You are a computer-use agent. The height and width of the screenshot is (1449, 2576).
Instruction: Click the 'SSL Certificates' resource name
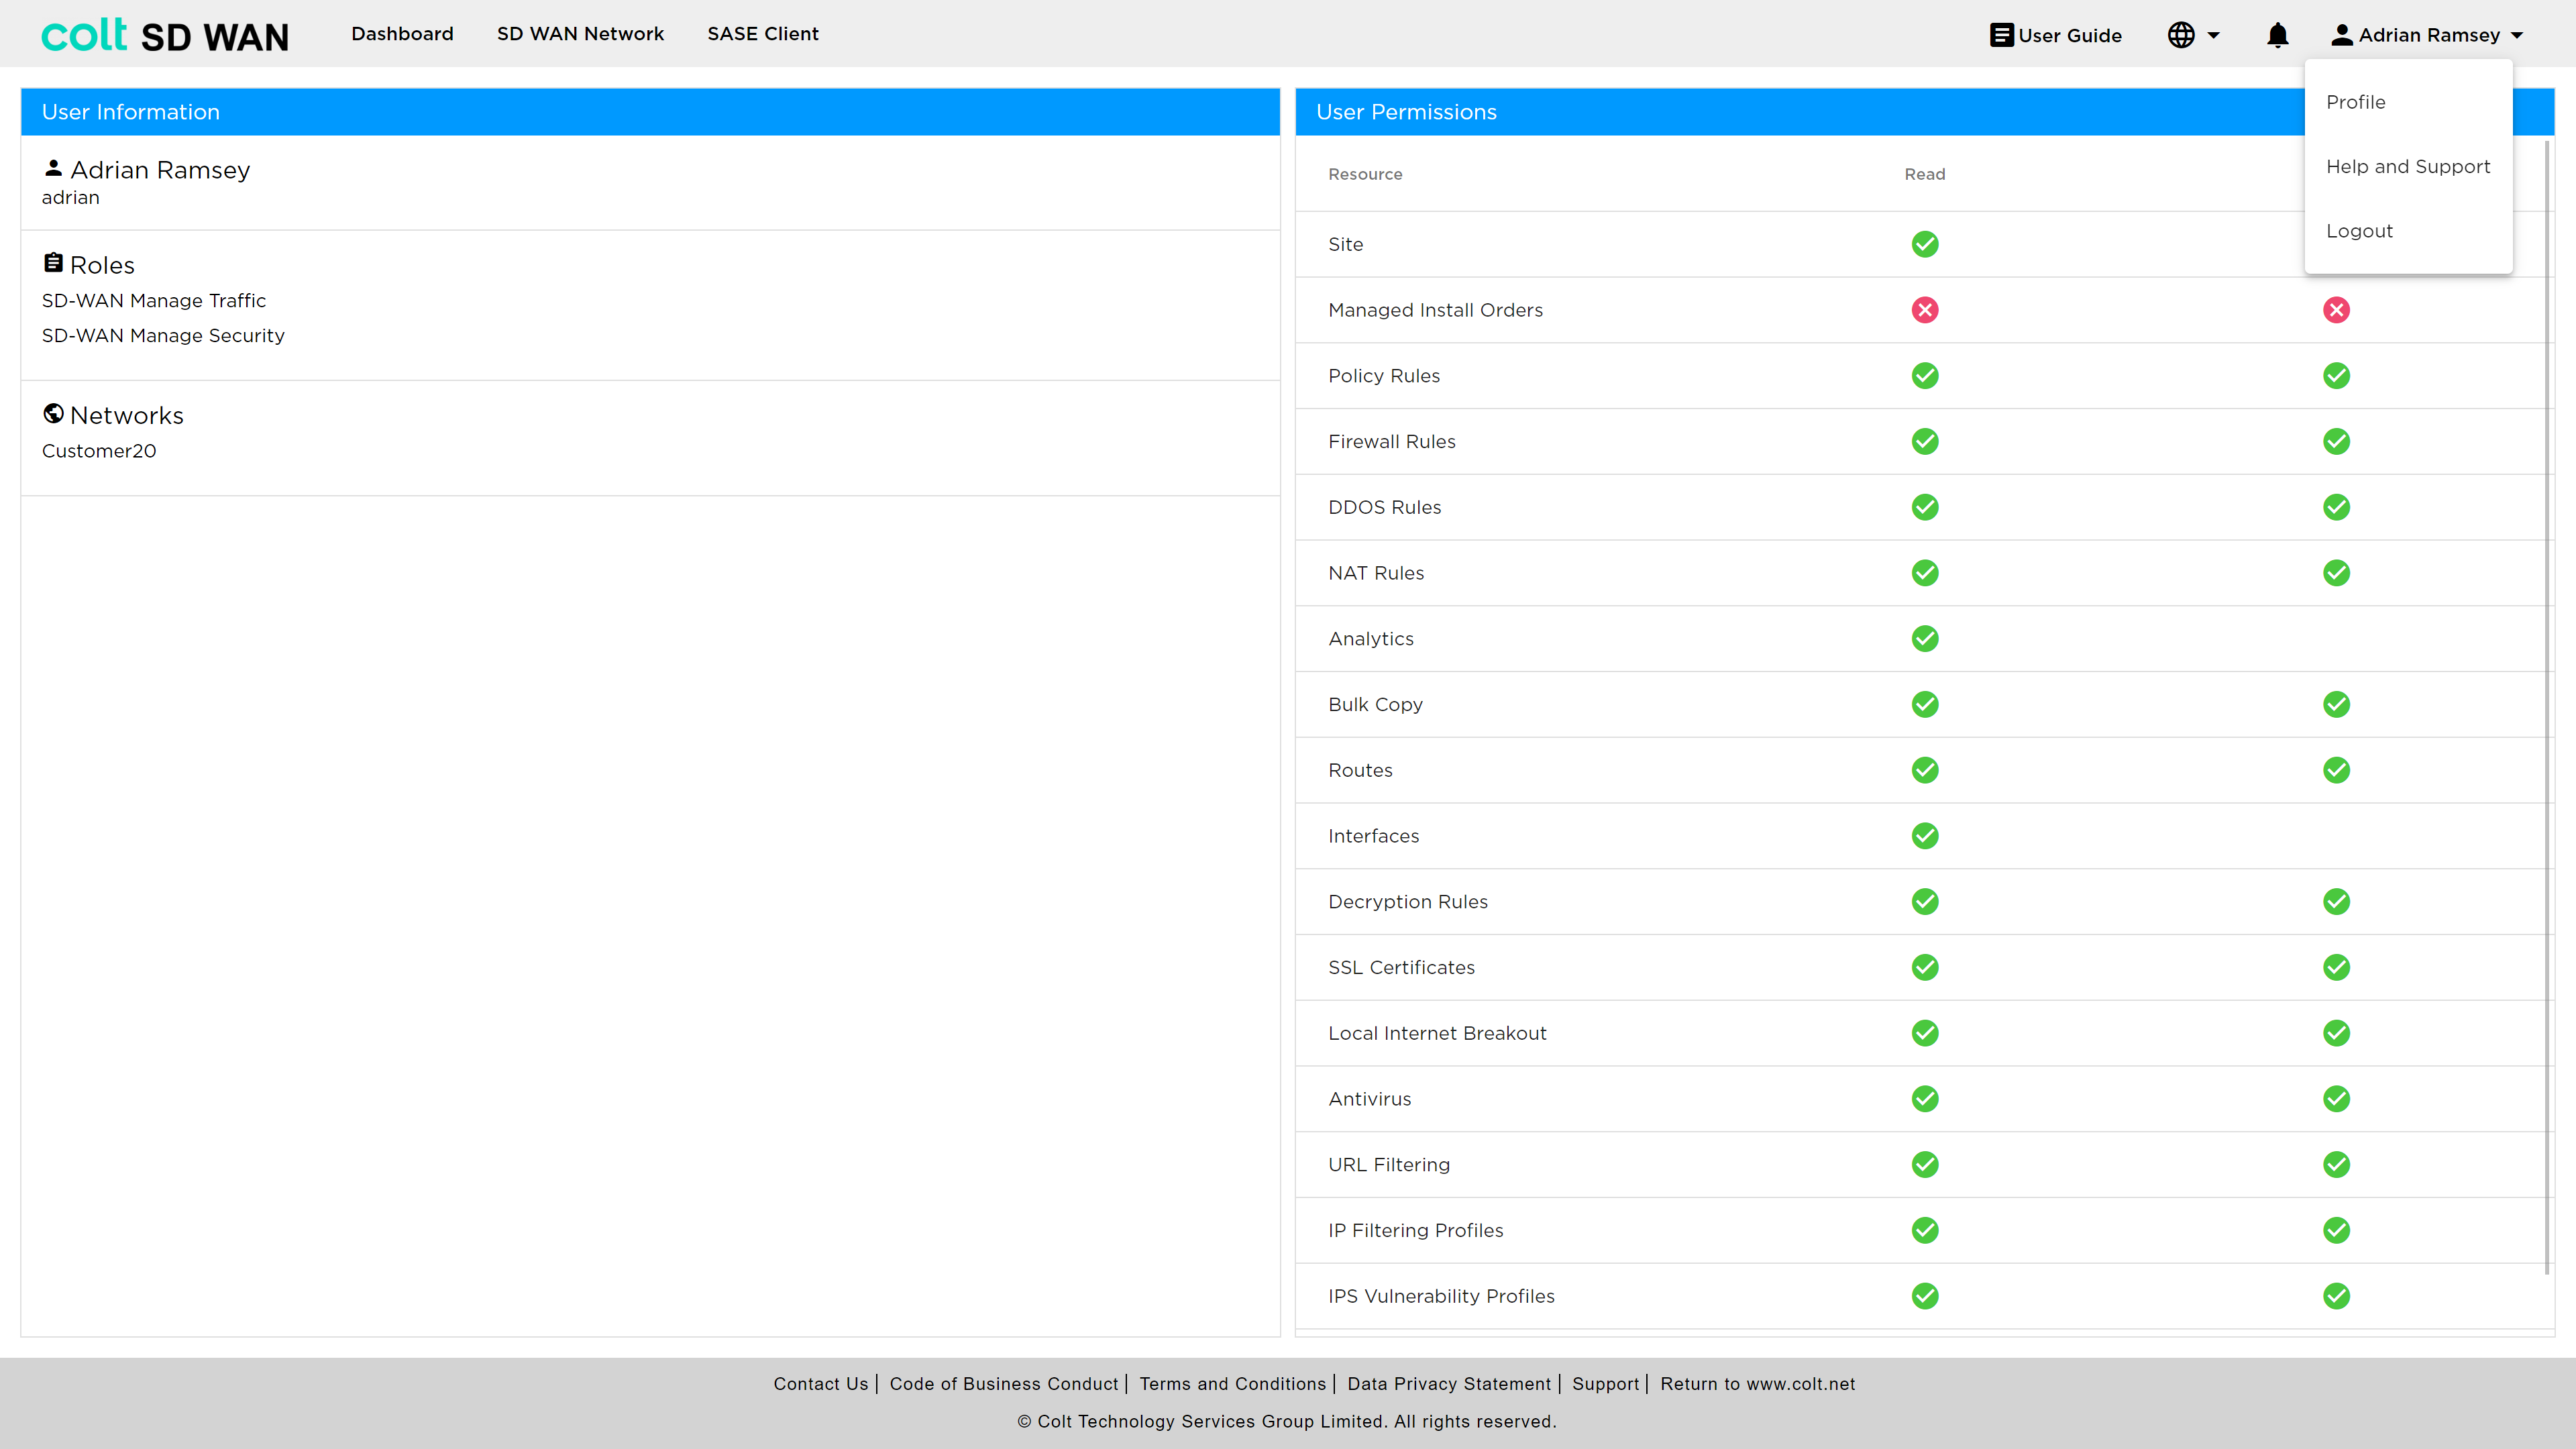click(x=1401, y=968)
